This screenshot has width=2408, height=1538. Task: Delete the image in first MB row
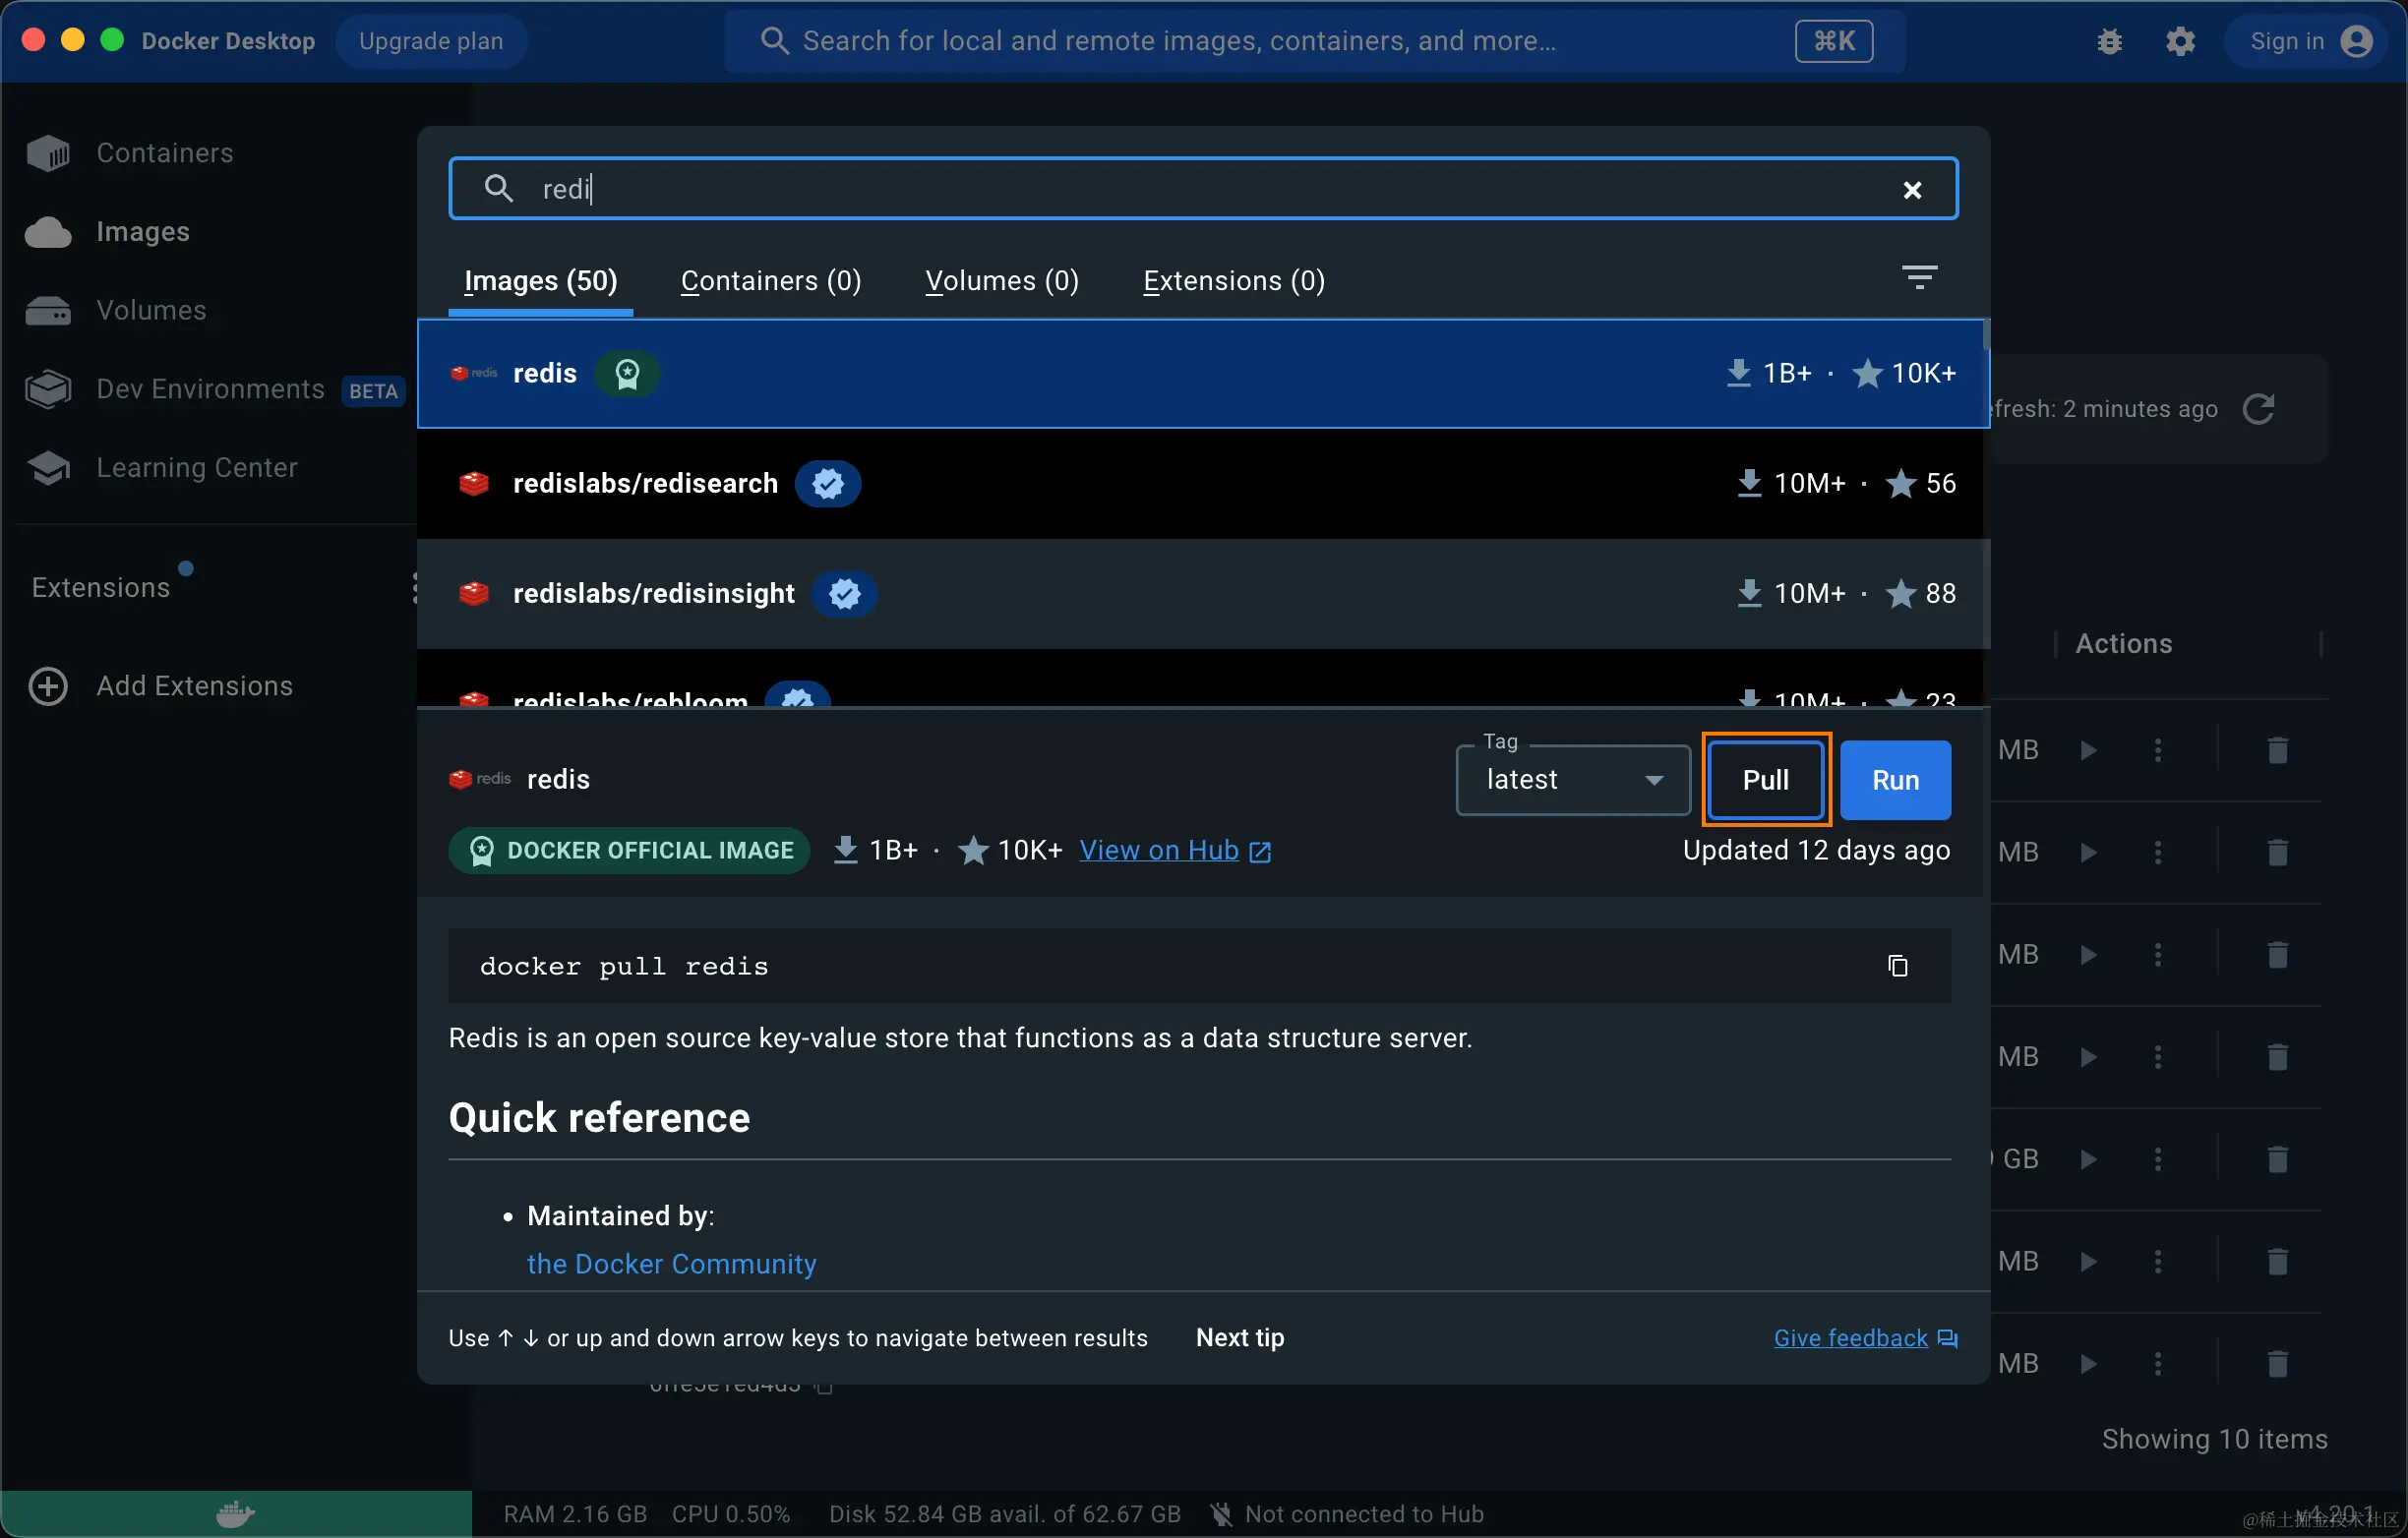(2278, 751)
